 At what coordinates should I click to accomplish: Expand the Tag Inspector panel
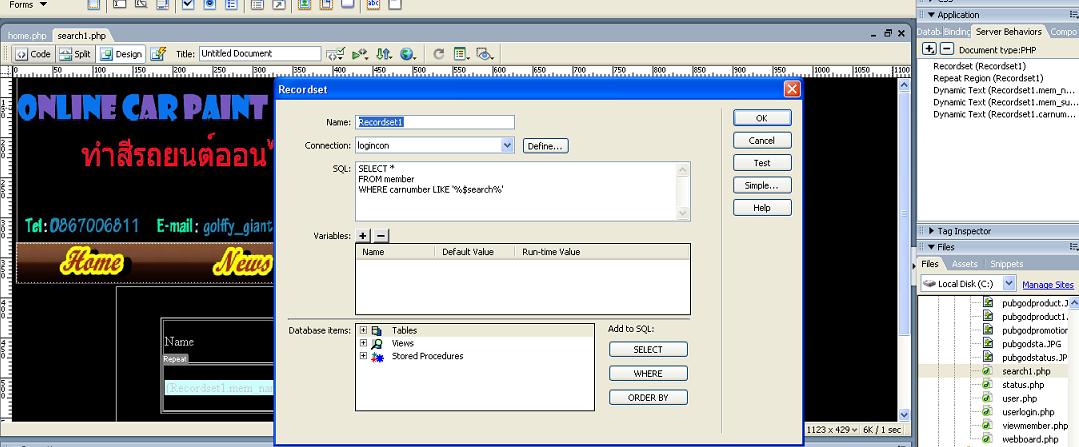tap(931, 231)
